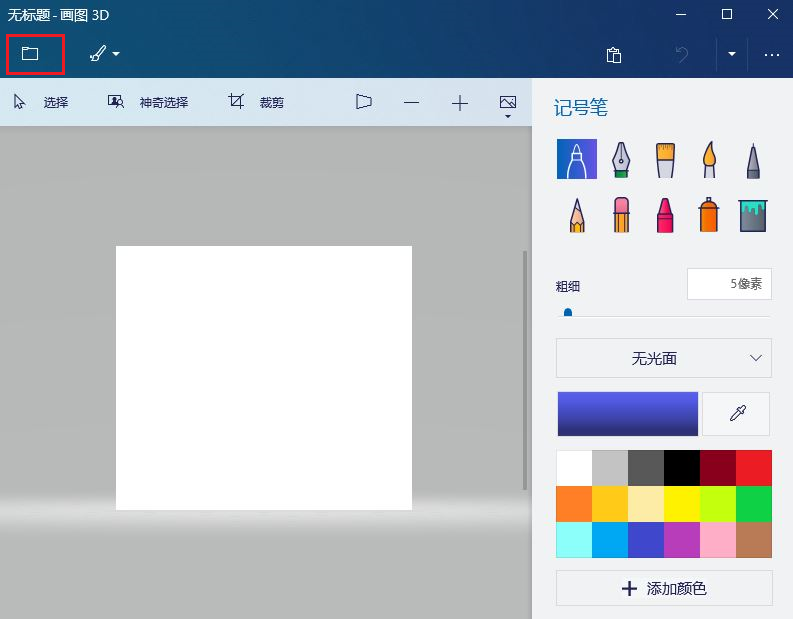Select the Pixel pen brush
Viewport: 793px width, 619px height.
pos(753,161)
